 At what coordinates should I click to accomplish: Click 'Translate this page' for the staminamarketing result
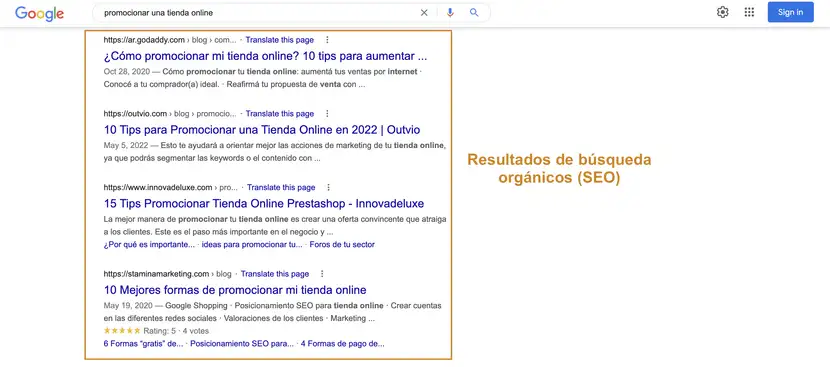[275, 274]
